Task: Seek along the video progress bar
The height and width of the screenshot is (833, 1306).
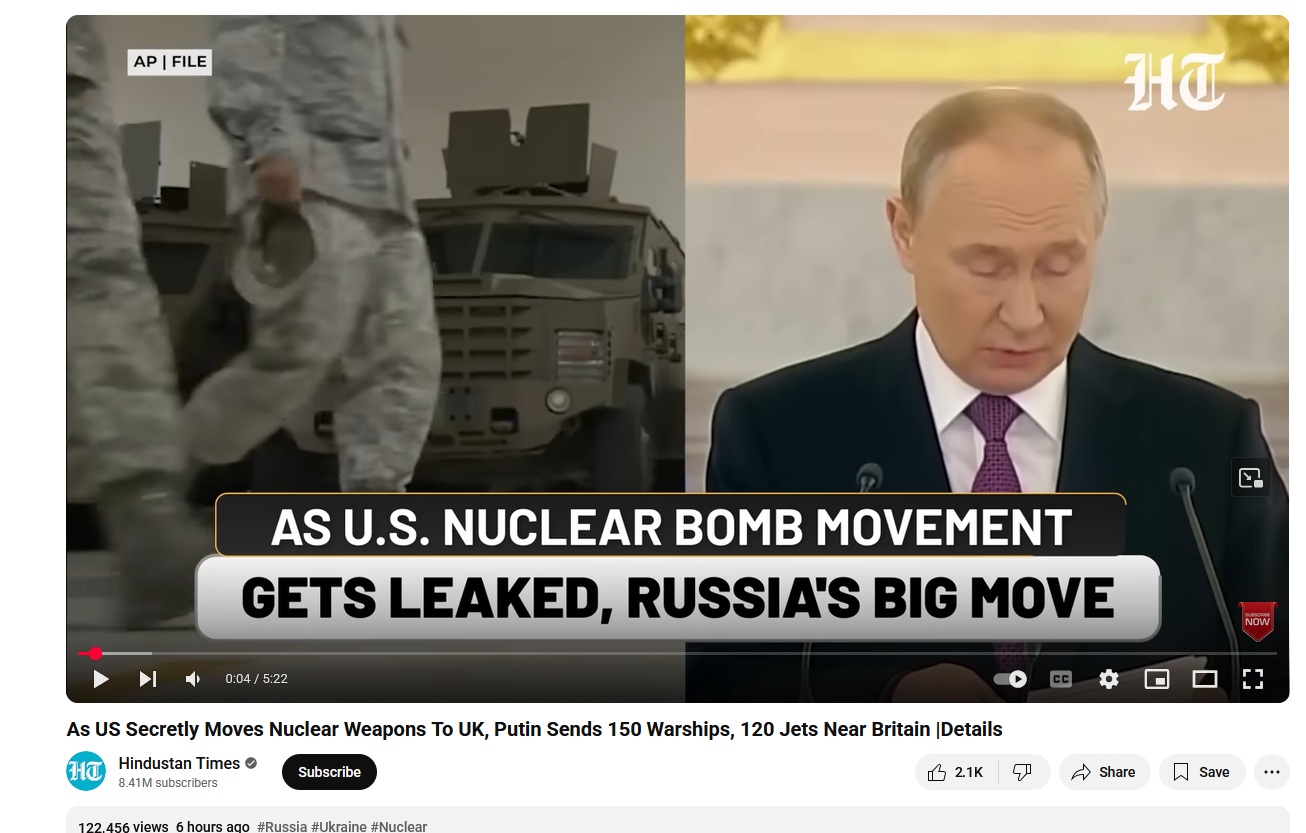Action: point(677,653)
